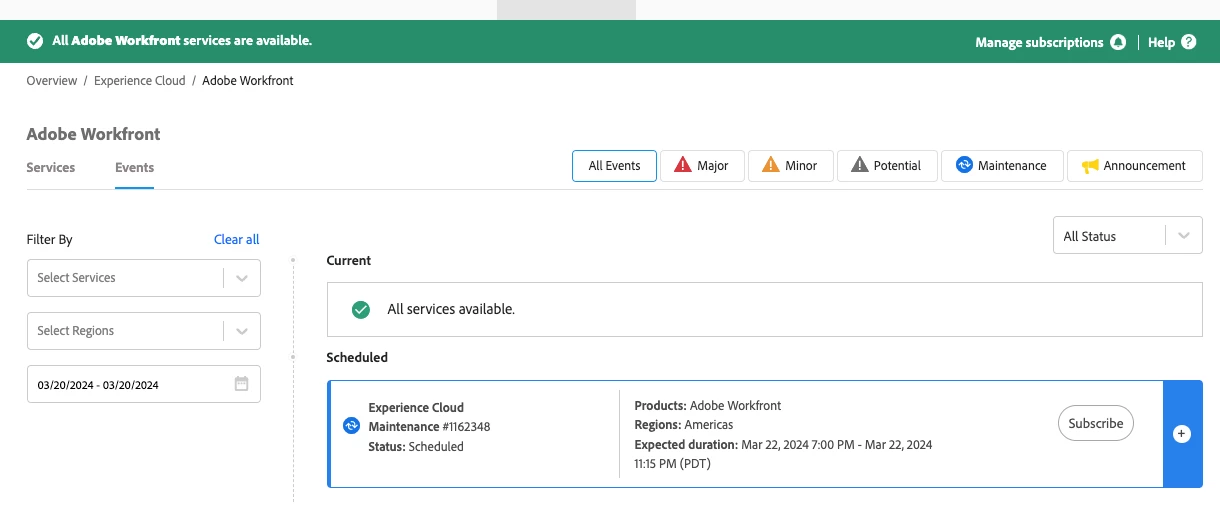The height and width of the screenshot is (511, 1220).
Task: Filter events by Maintenance
Action: [x=1002, y=166]
